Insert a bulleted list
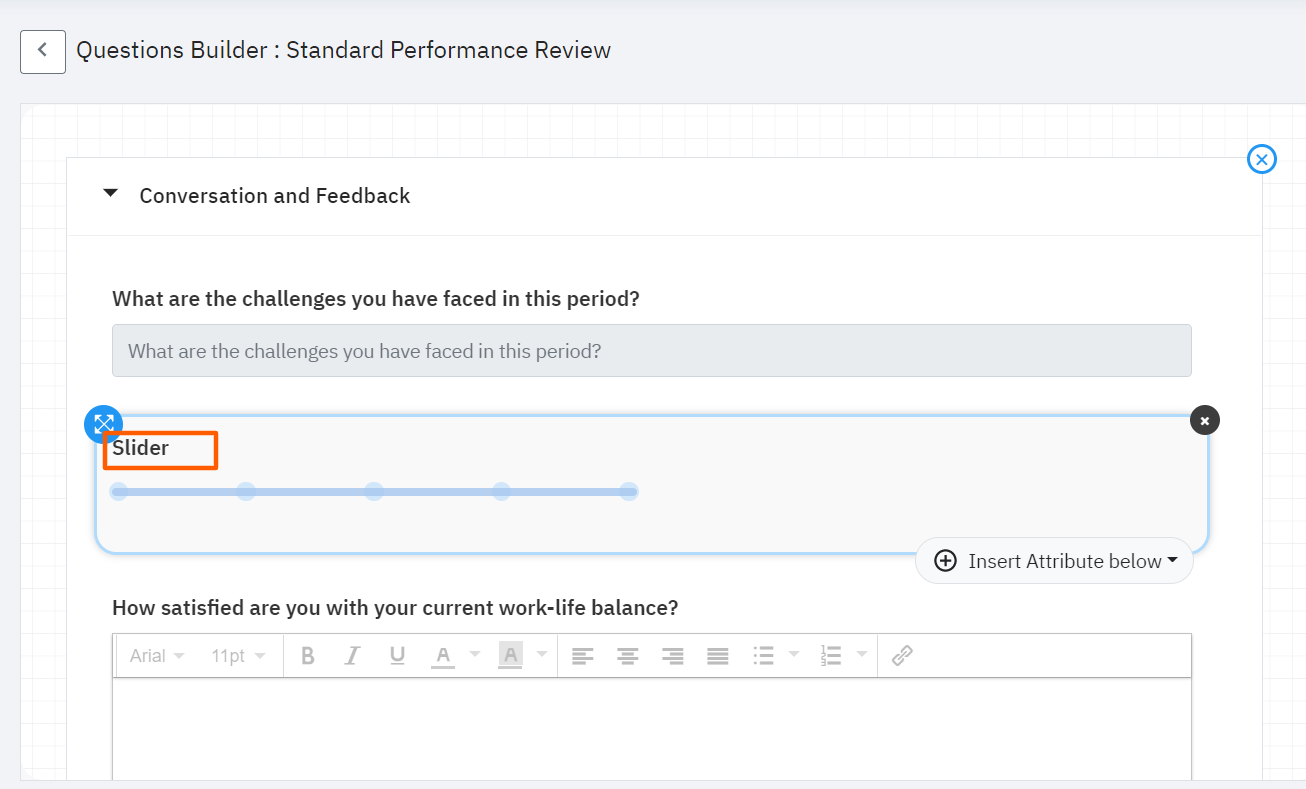 pos(764,655)
